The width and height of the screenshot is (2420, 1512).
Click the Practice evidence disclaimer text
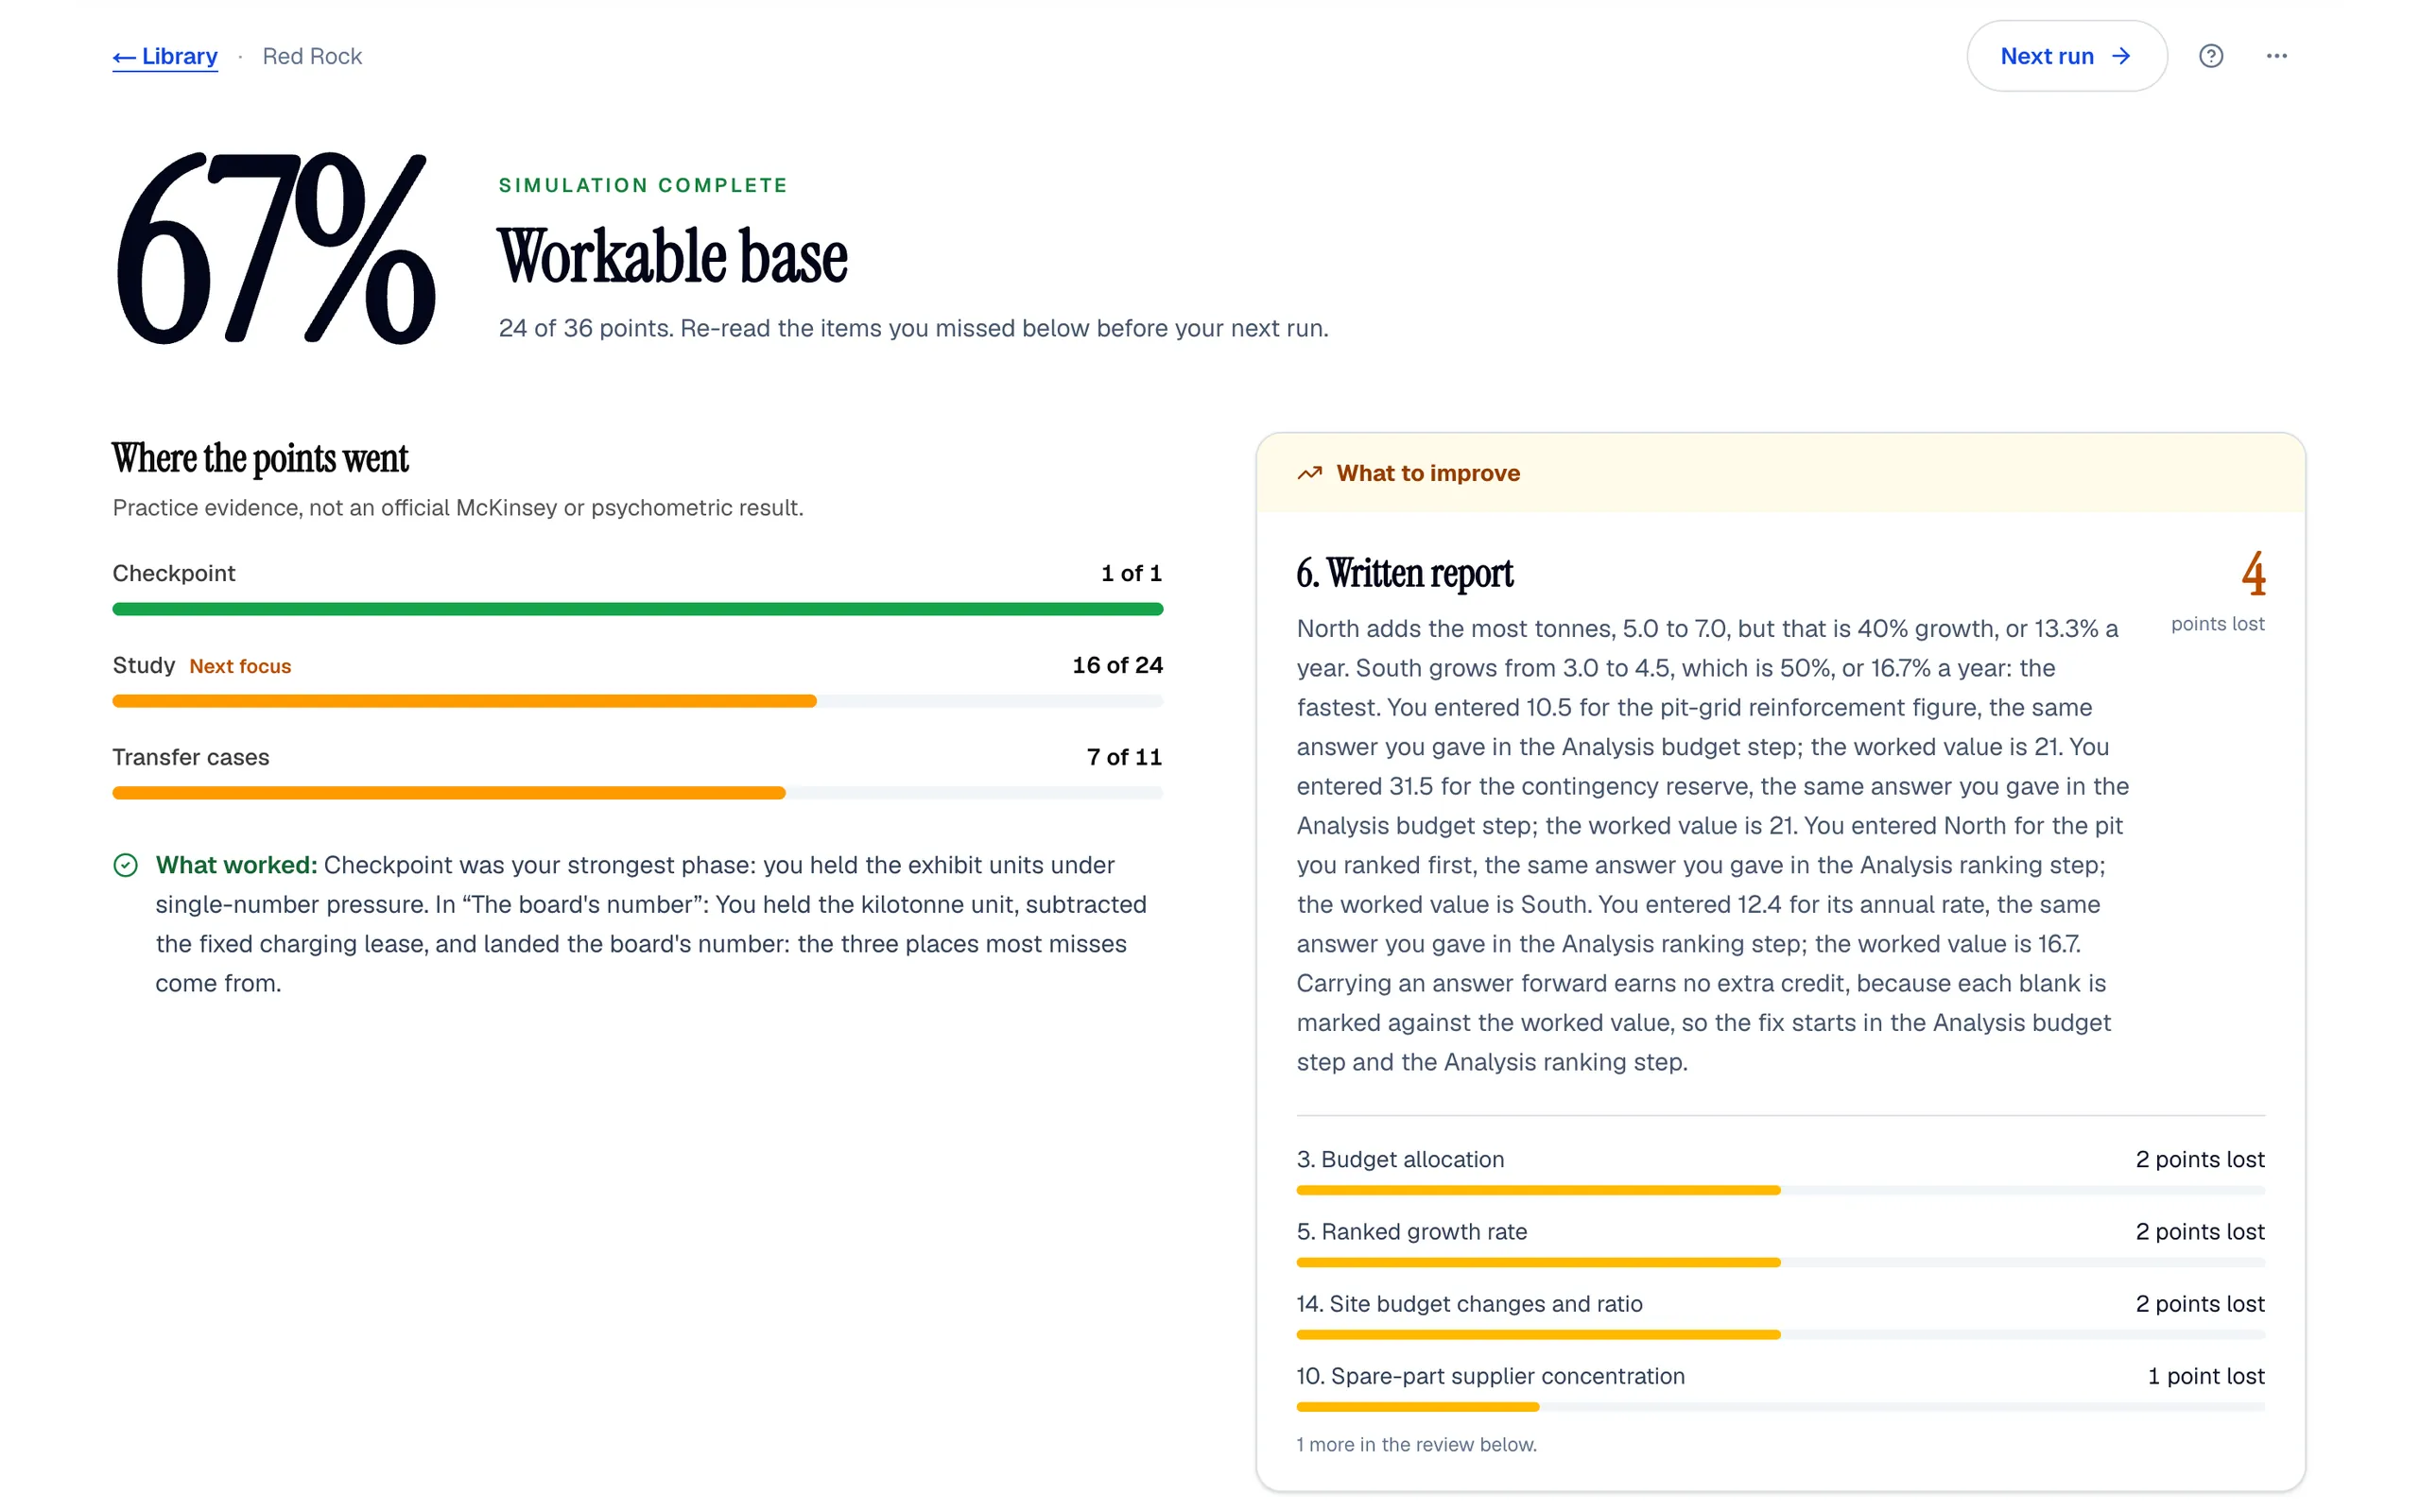457,508
